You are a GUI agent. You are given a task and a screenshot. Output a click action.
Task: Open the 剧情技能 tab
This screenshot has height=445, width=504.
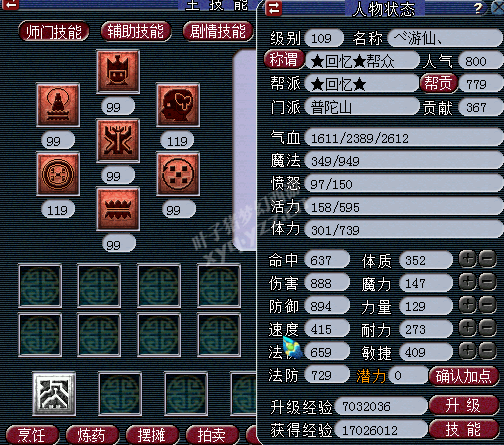point(218,32)
